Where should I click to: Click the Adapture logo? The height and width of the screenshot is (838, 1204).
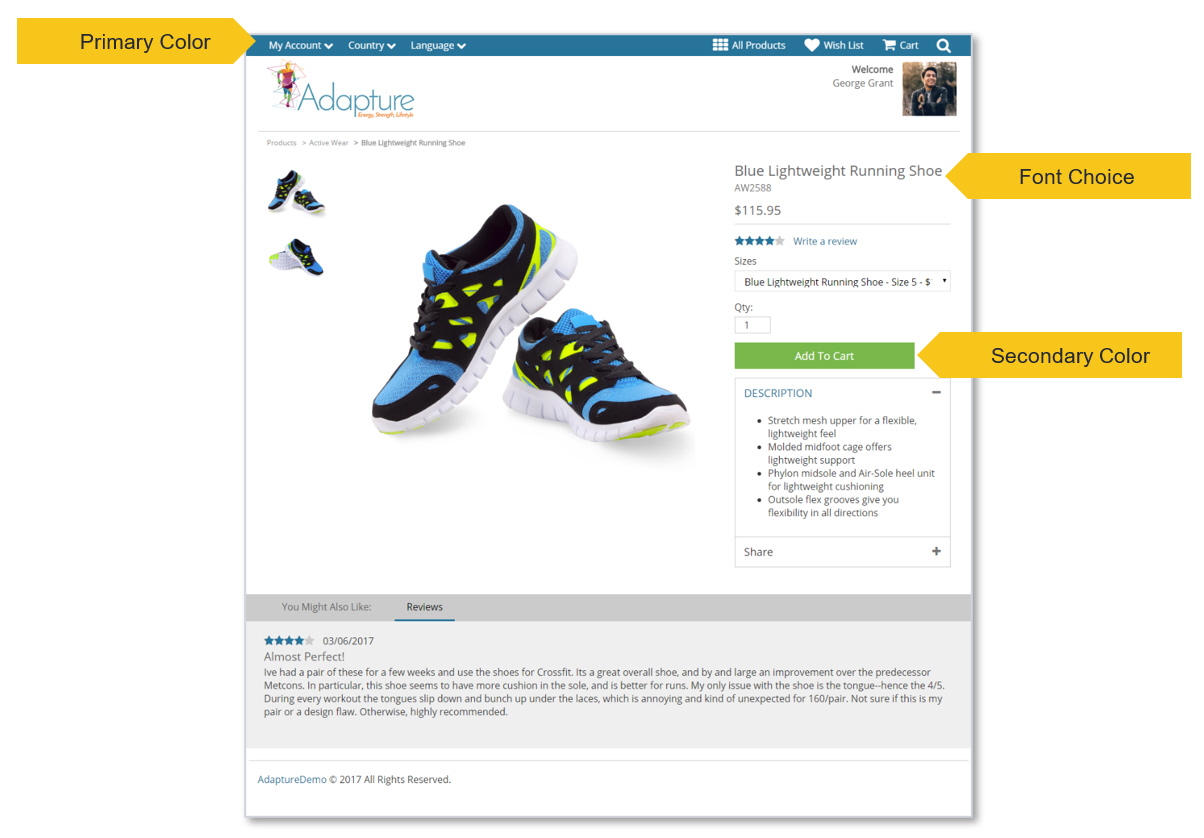[341, 91]
